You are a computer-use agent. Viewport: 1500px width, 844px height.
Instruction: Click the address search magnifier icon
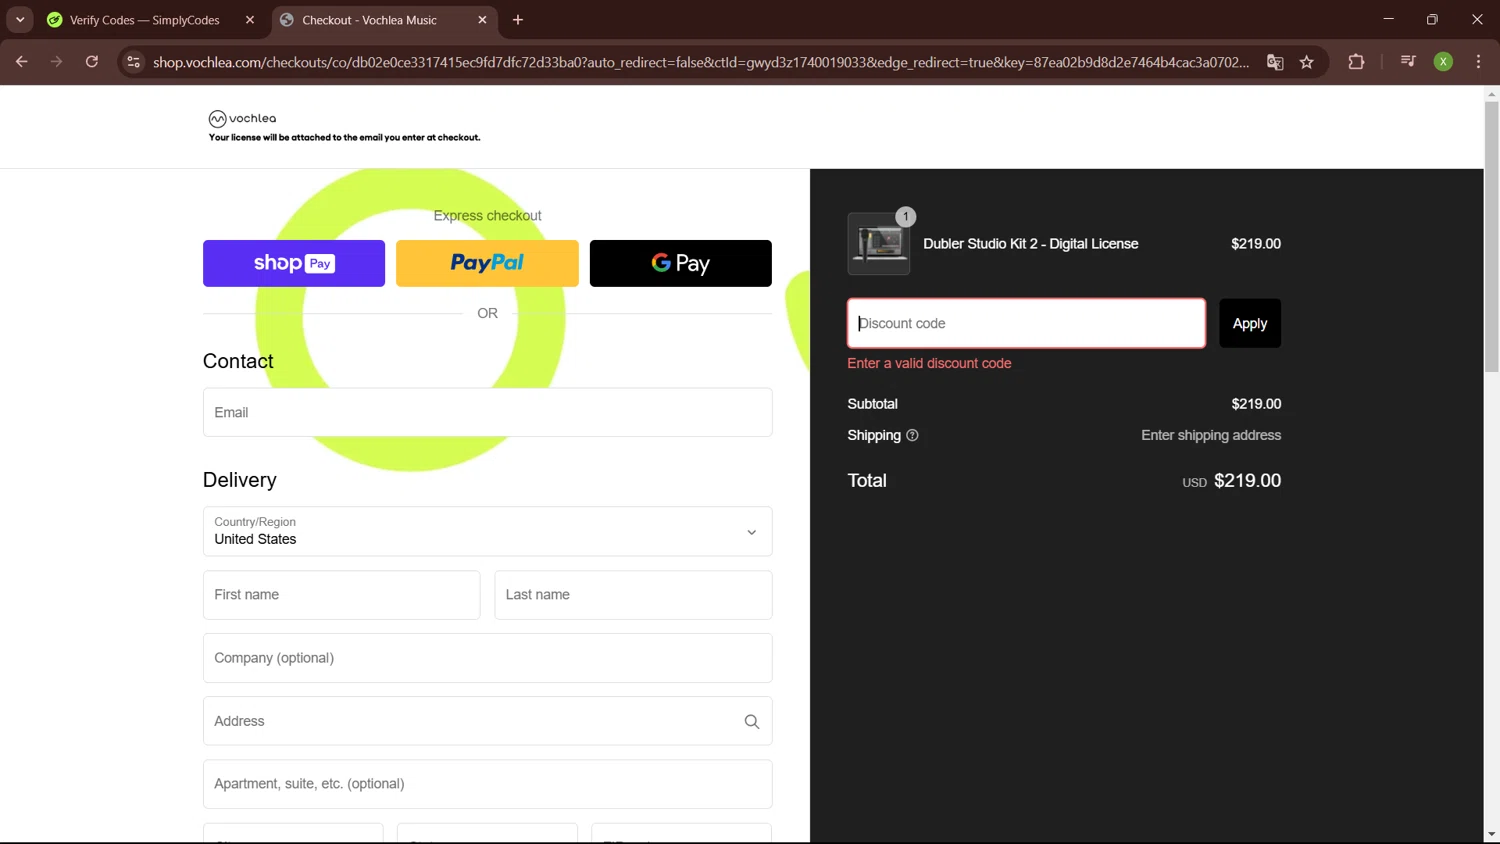tap(752, 722)
